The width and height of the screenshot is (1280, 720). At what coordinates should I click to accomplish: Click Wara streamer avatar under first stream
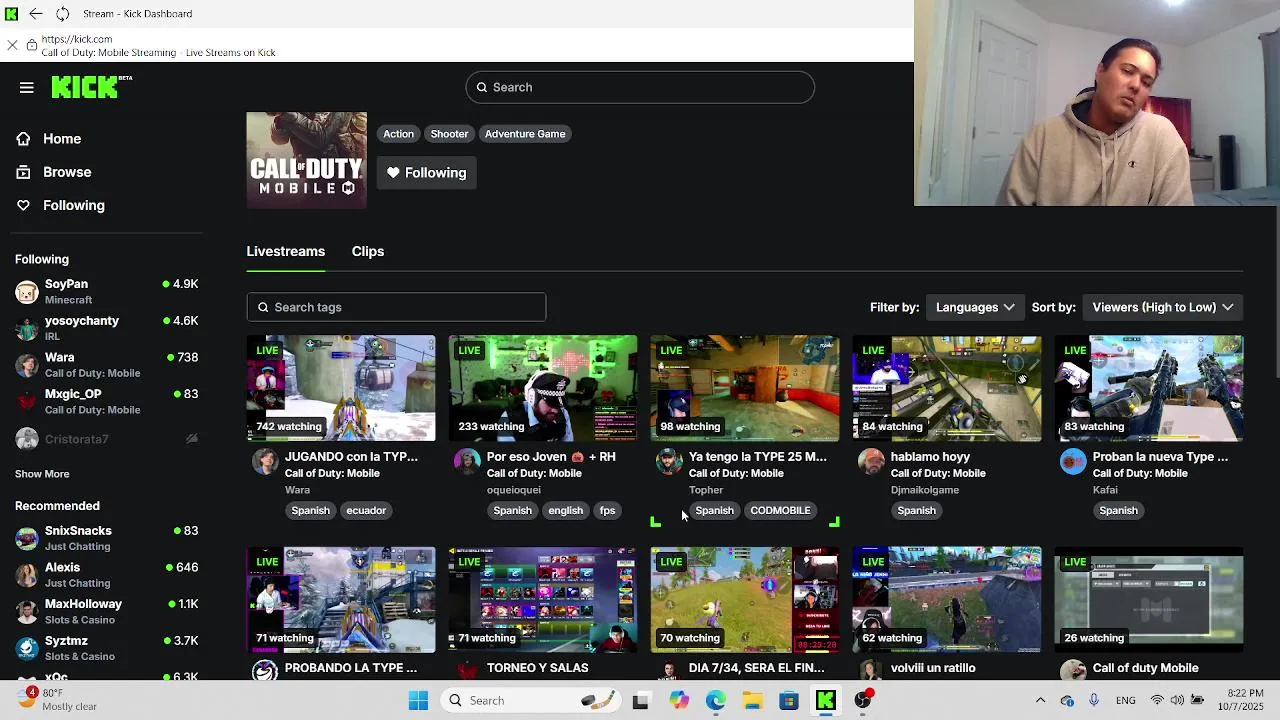point(265,461)
